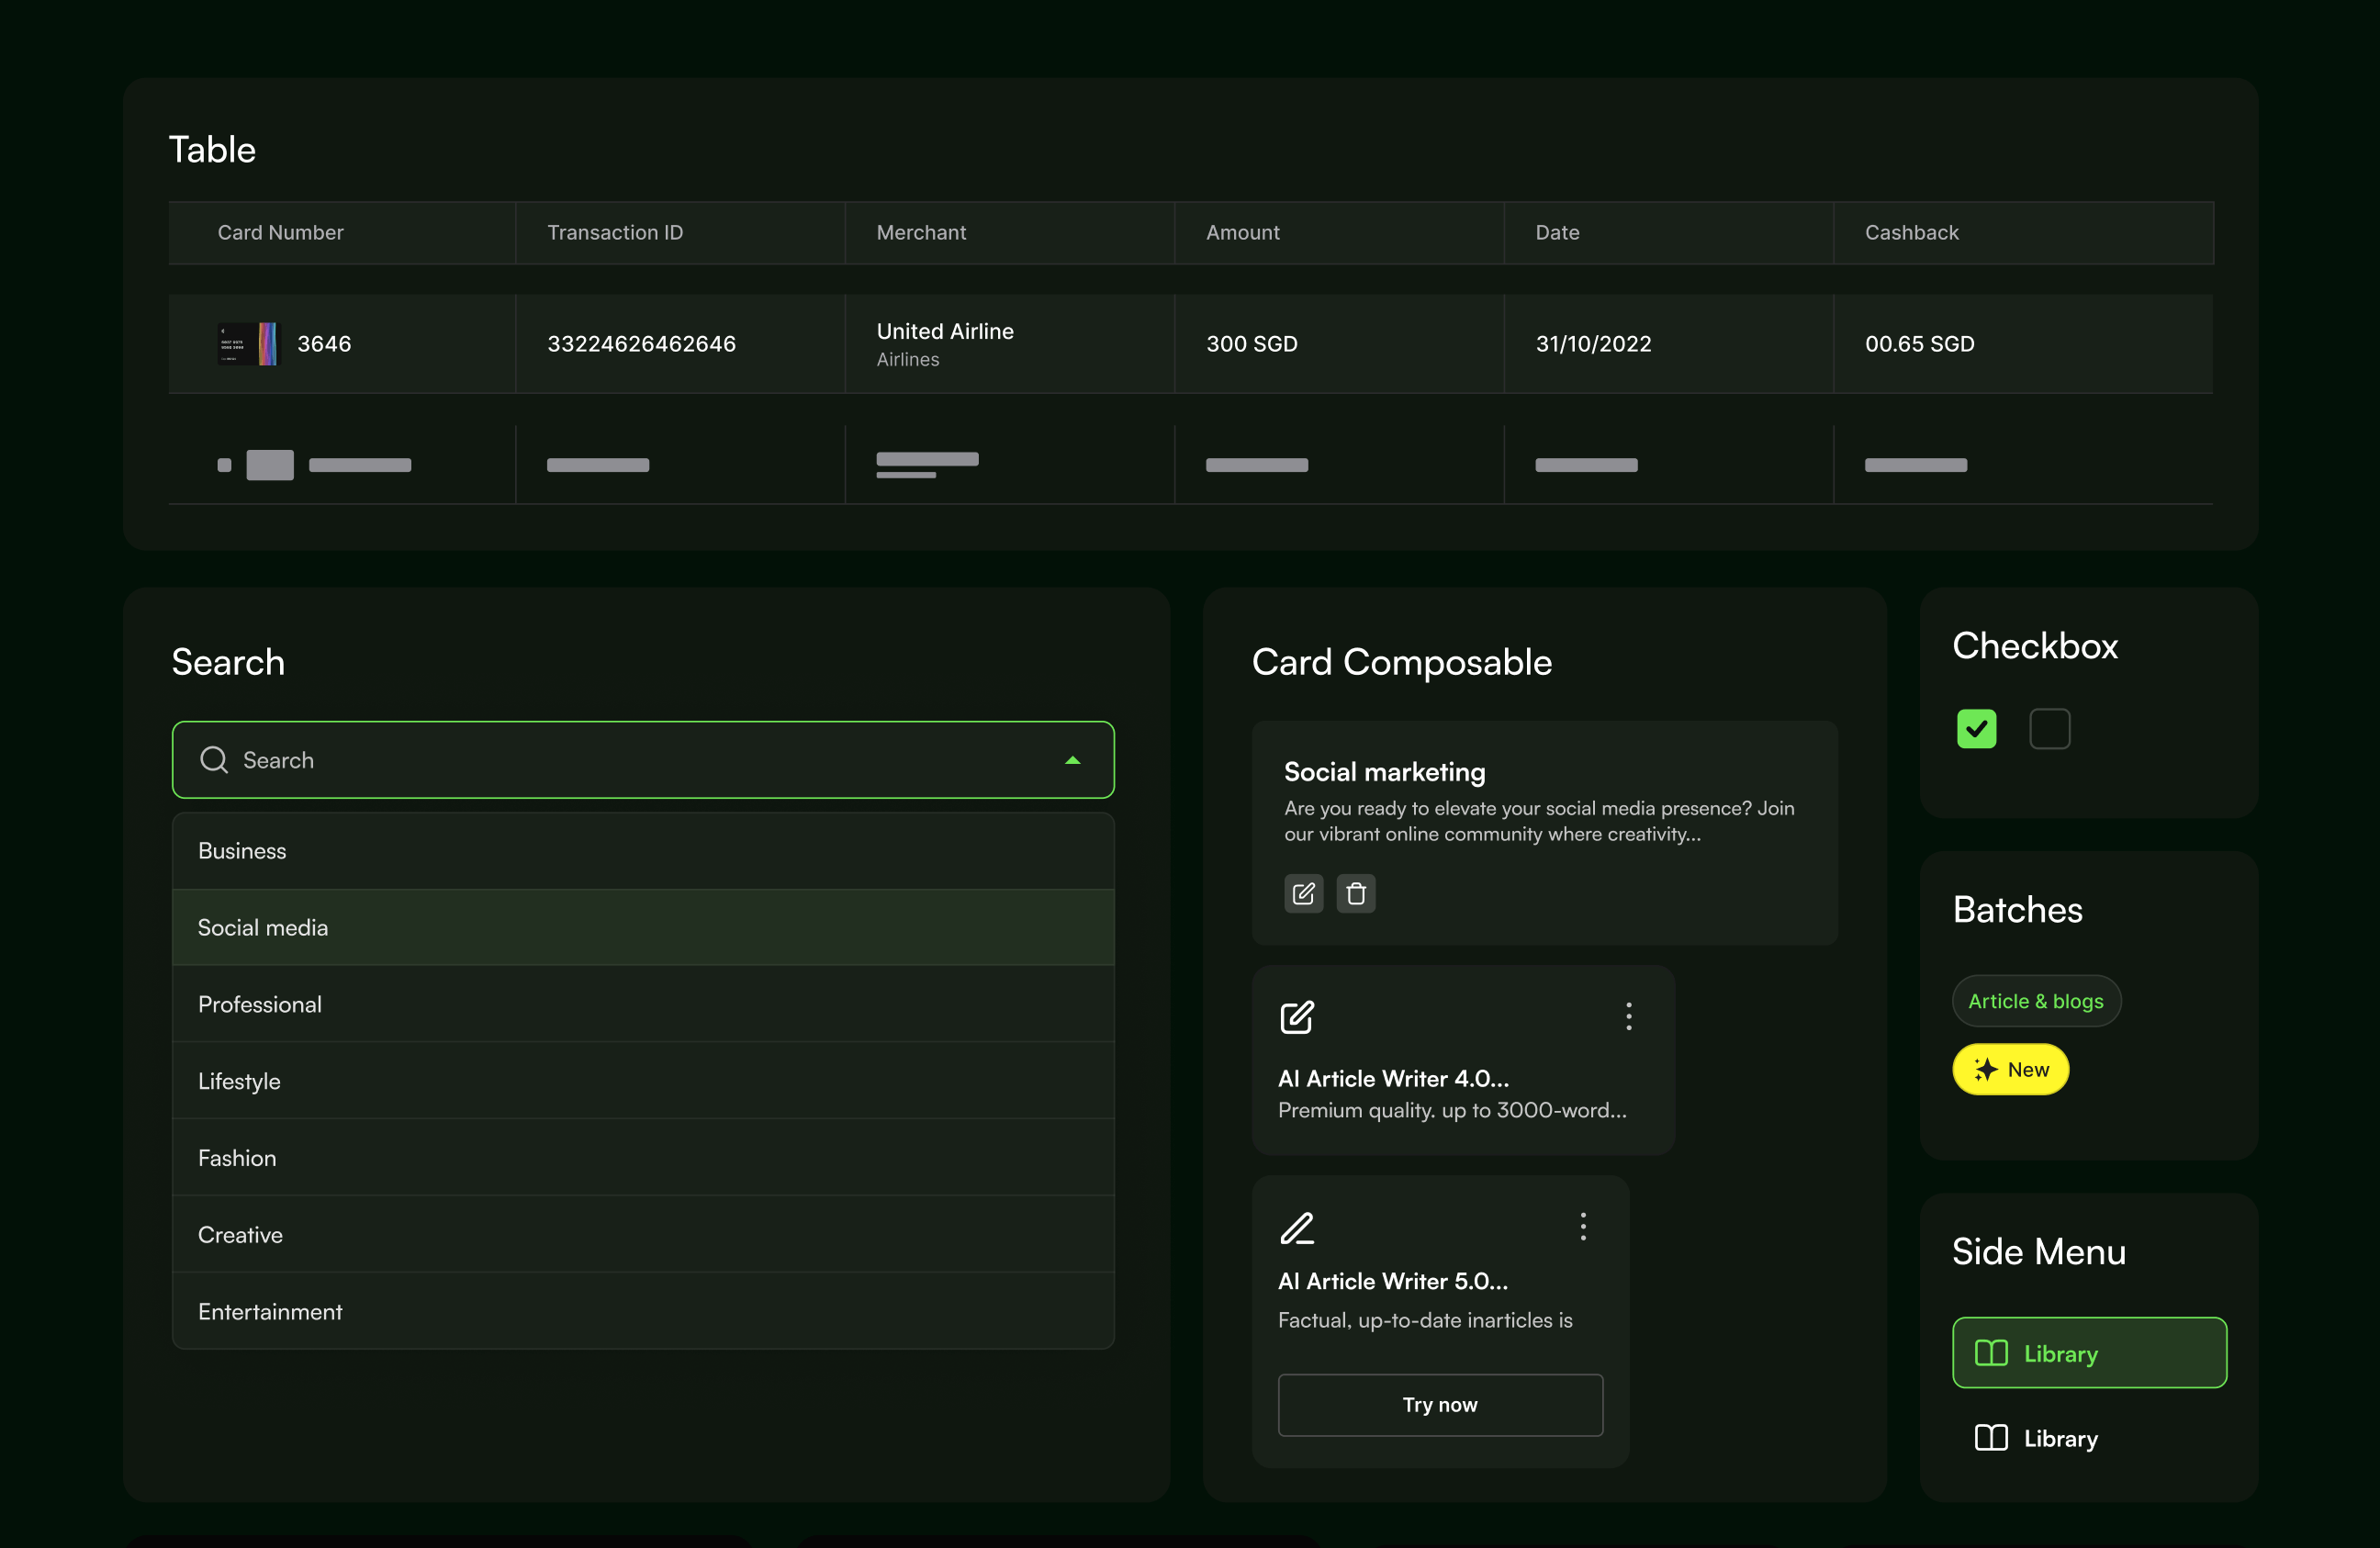Click the pen icon on AI Article Writer 5.0 card
This screenshot has height=1548, width=2380.
pyautogui.click(x=1296, y=1228)
